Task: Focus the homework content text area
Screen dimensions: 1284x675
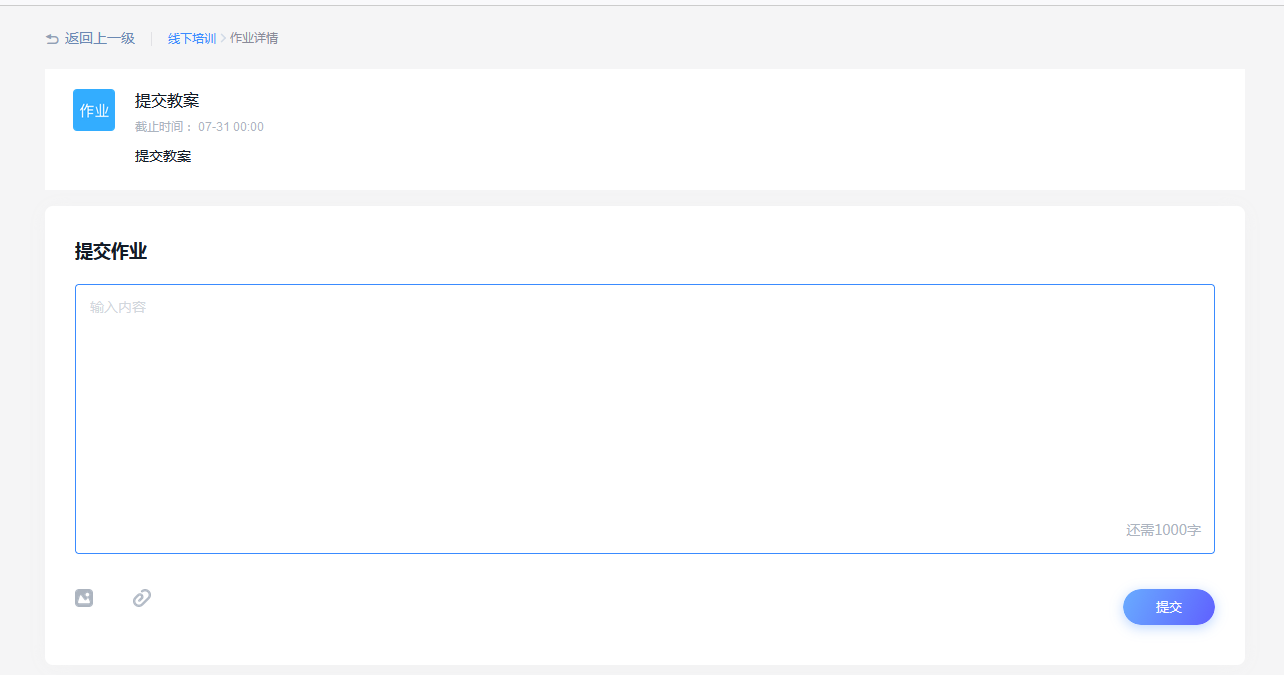Action: click(645, 419)
